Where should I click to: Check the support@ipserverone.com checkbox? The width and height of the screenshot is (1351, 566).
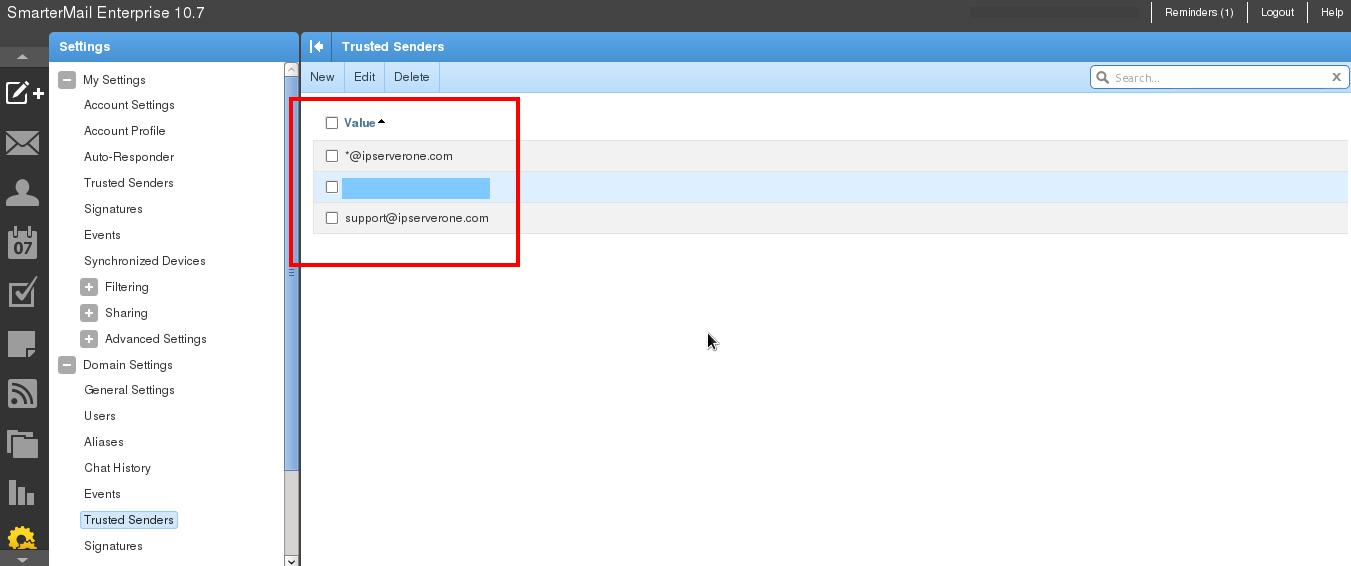point(332,218)
